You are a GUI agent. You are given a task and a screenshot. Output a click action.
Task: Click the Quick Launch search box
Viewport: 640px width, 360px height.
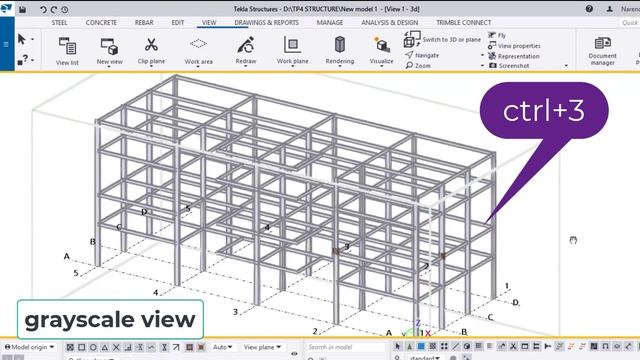click(x=629, y=23)
